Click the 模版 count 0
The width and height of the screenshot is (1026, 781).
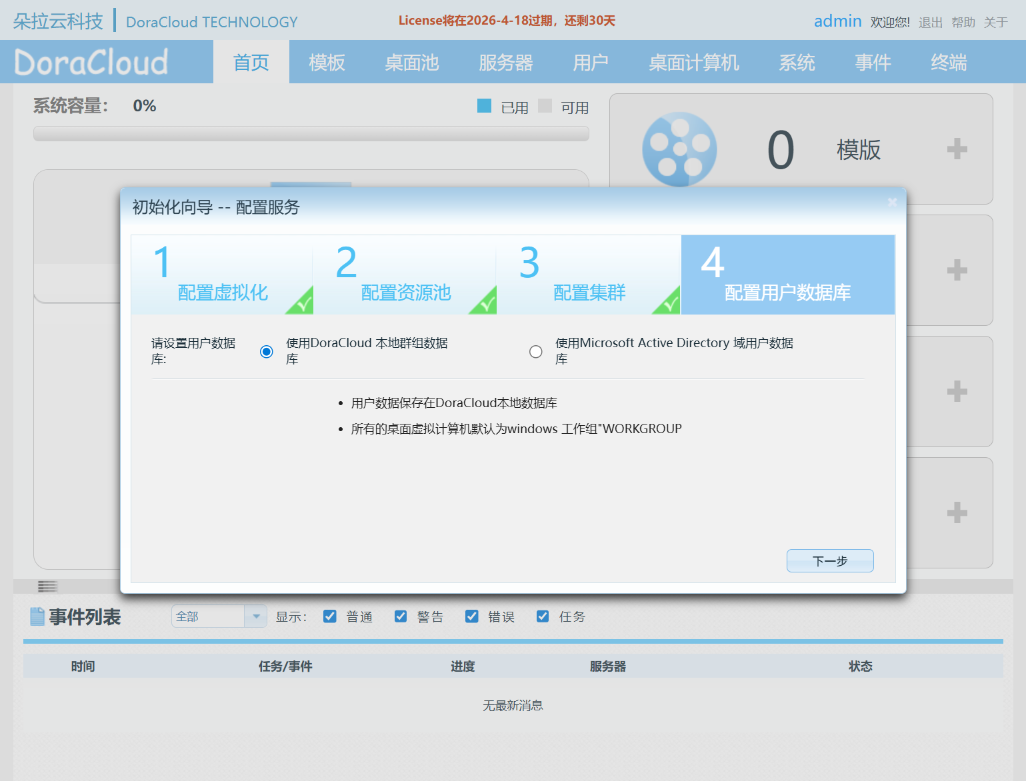[x=781, y=150]
